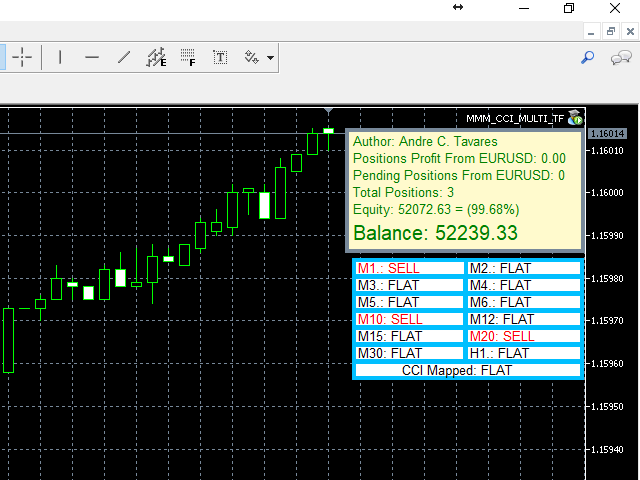
Task: Open the search magnifier
Action: coord(587,57)
